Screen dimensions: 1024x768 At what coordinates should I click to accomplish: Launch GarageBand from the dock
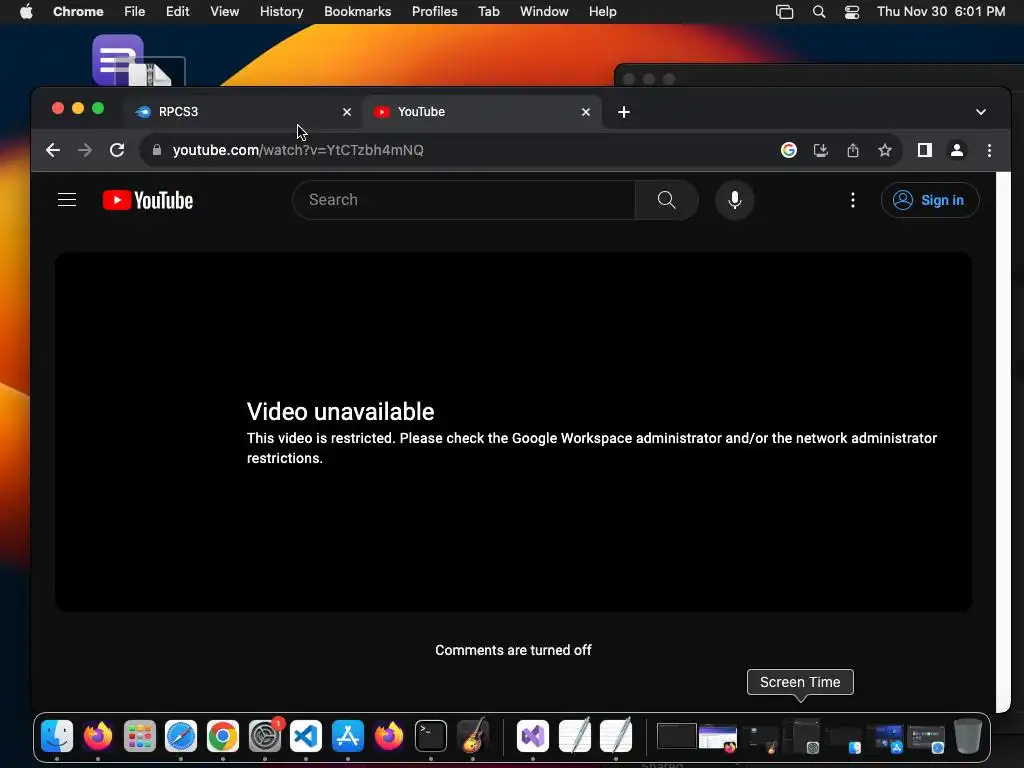pyautogui.click(x=473, y=736)
